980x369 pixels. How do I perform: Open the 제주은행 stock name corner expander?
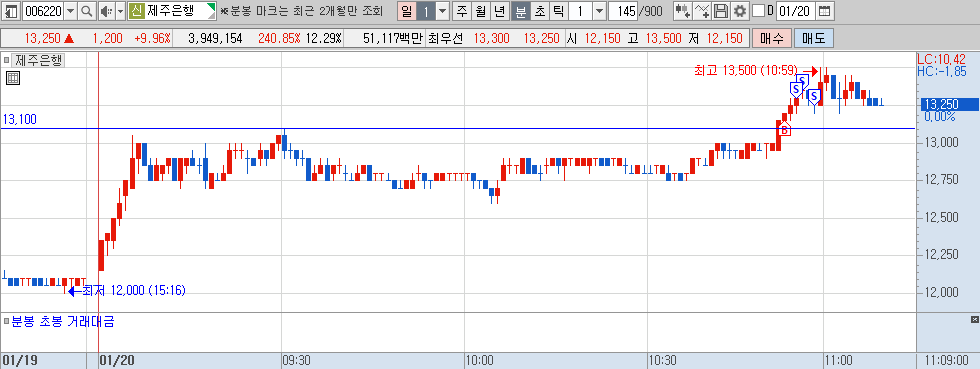coord(212,8)
